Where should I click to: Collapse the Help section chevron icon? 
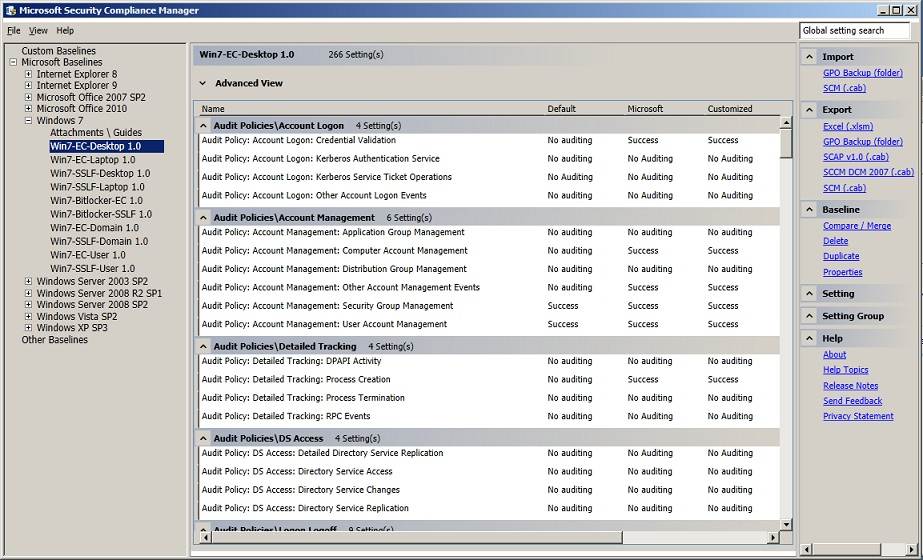click(x=810, y=339)
